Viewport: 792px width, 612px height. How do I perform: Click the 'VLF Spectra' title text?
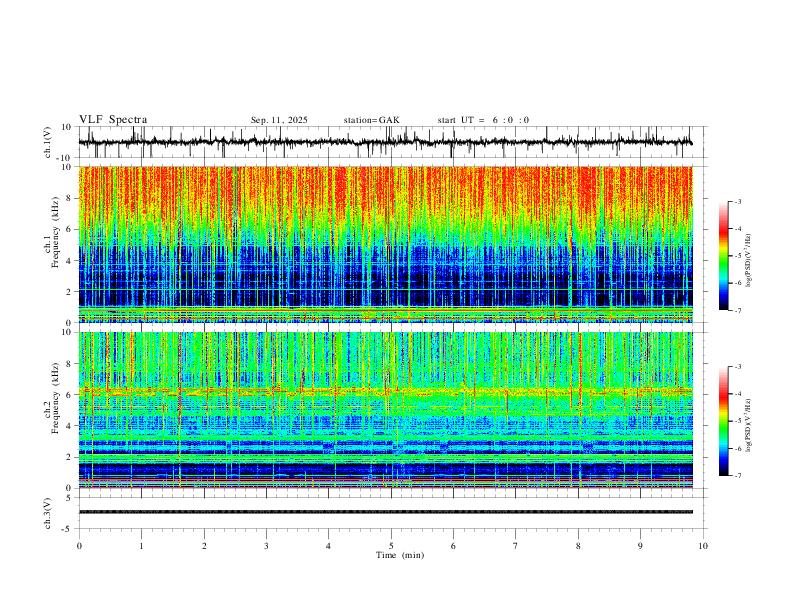click(x=113, y=120)
